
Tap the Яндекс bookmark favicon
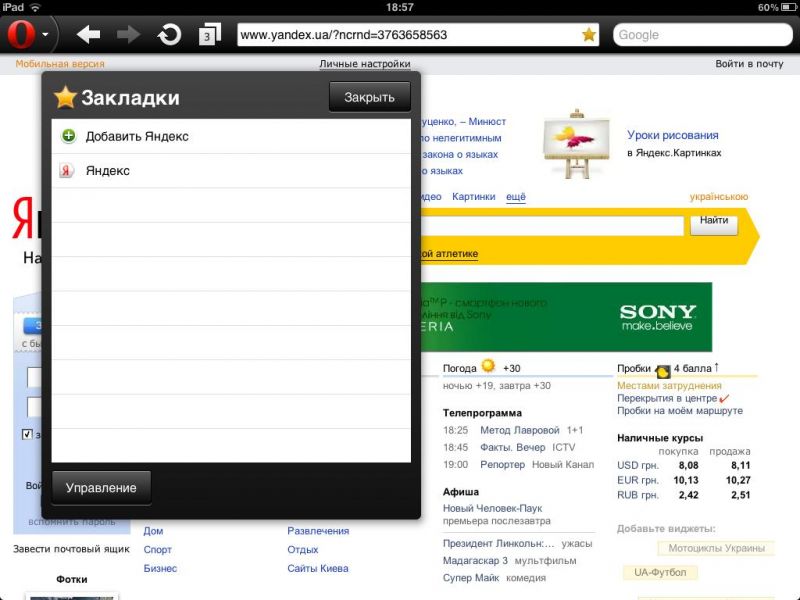pos(68,171)
